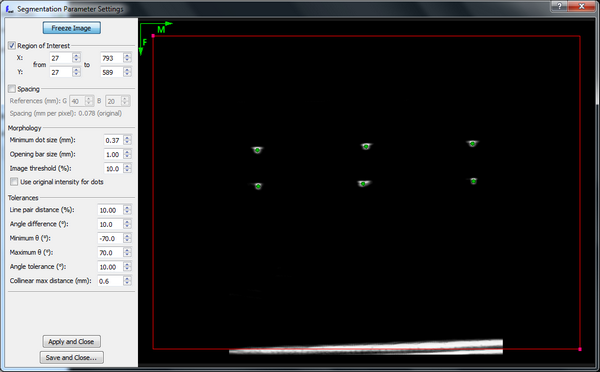Screen dimensions: 600x372
Task: Click the X to value field showing 793
Action: (111, 58)
